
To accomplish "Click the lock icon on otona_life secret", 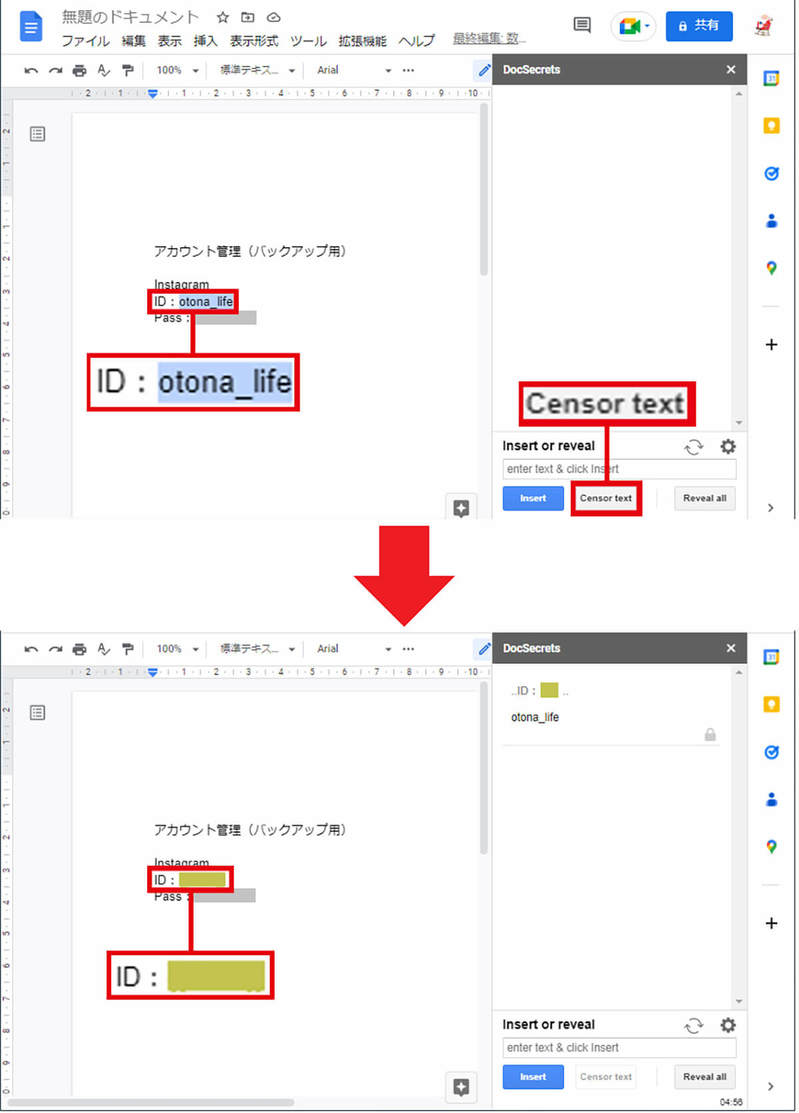I will click(x=710, y=734).
